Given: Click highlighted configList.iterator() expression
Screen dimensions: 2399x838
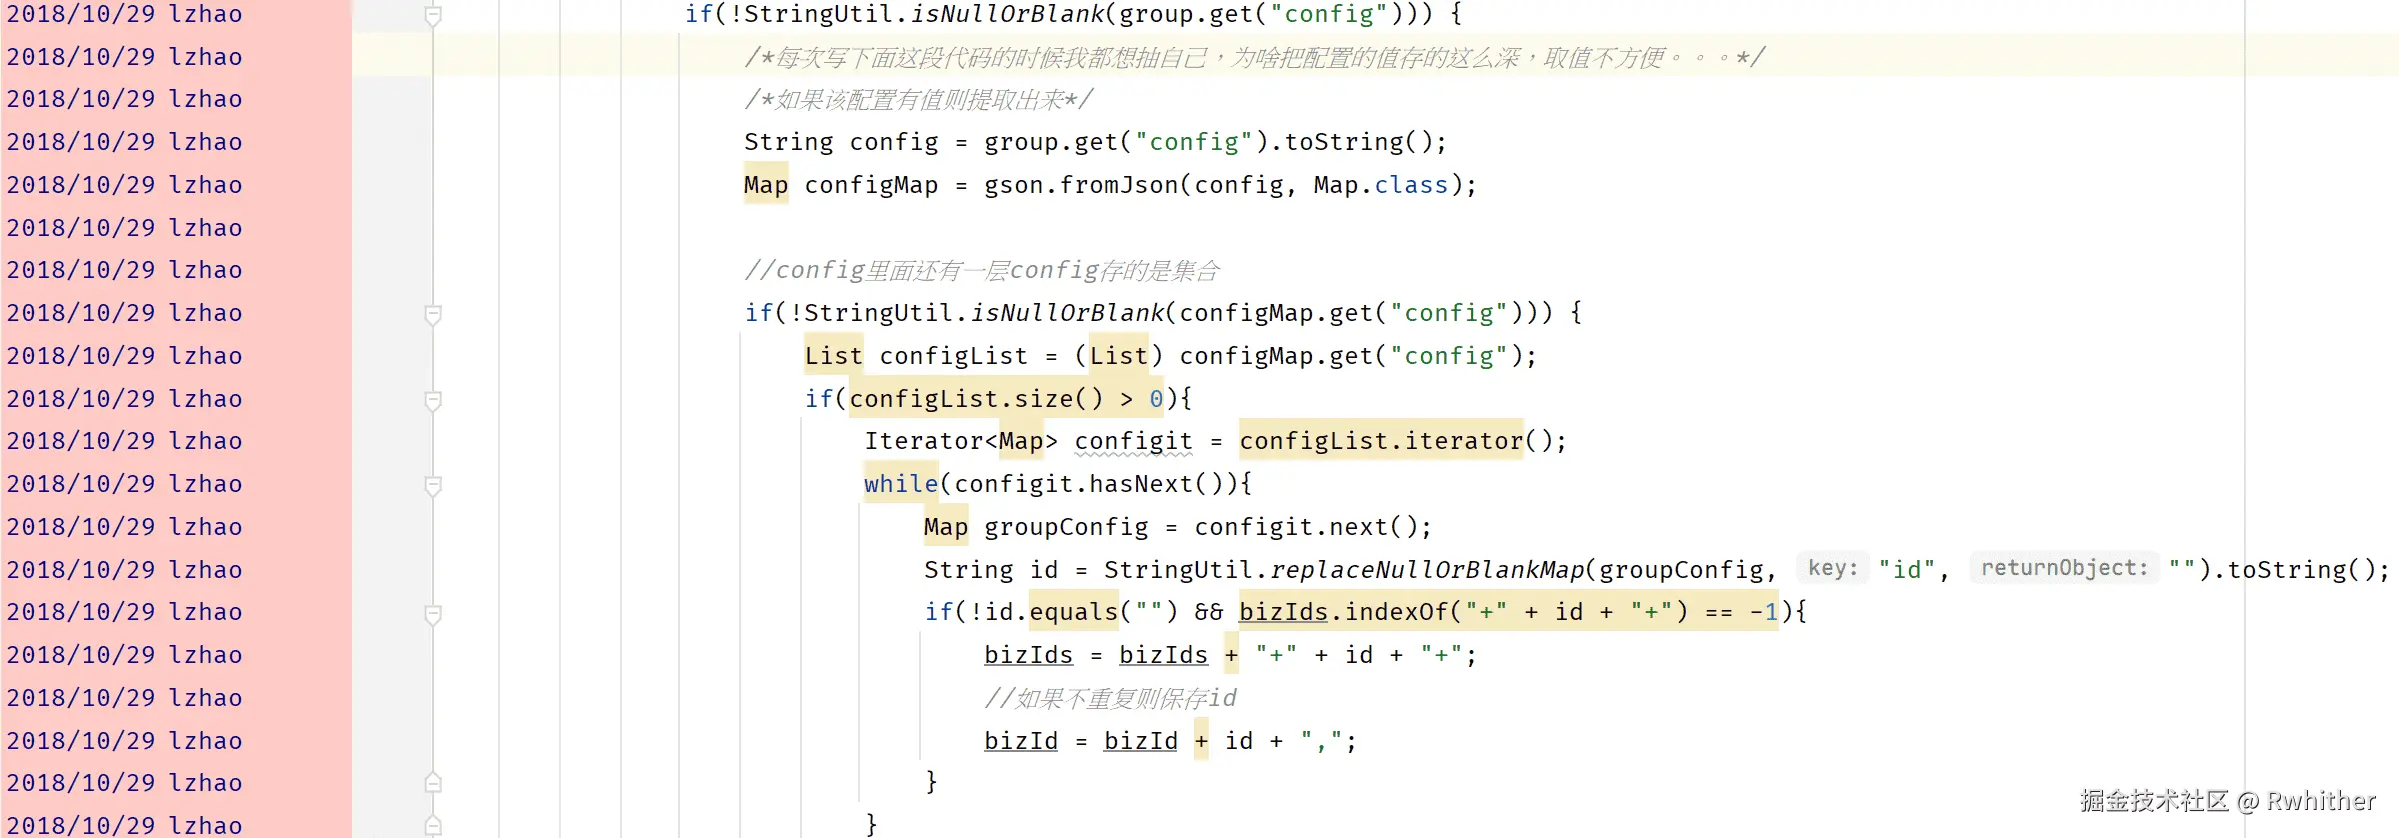Looking at the screenshot, I should coord(1381,441).
